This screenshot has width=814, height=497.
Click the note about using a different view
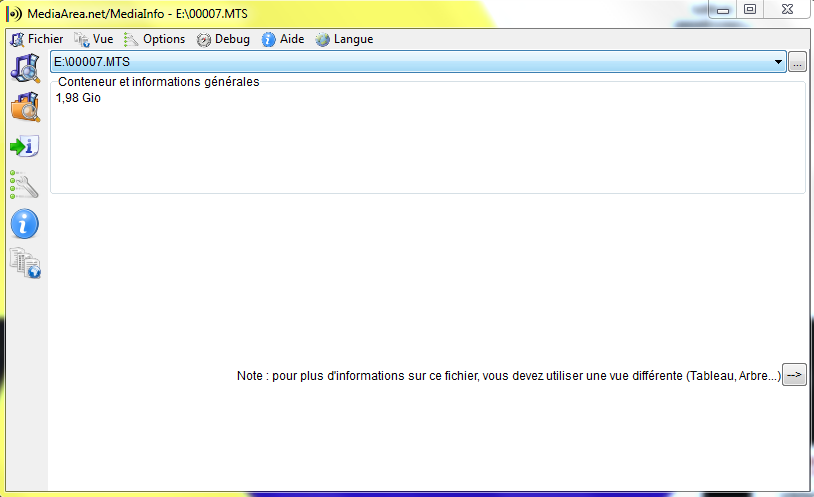[x=509, y=375]
